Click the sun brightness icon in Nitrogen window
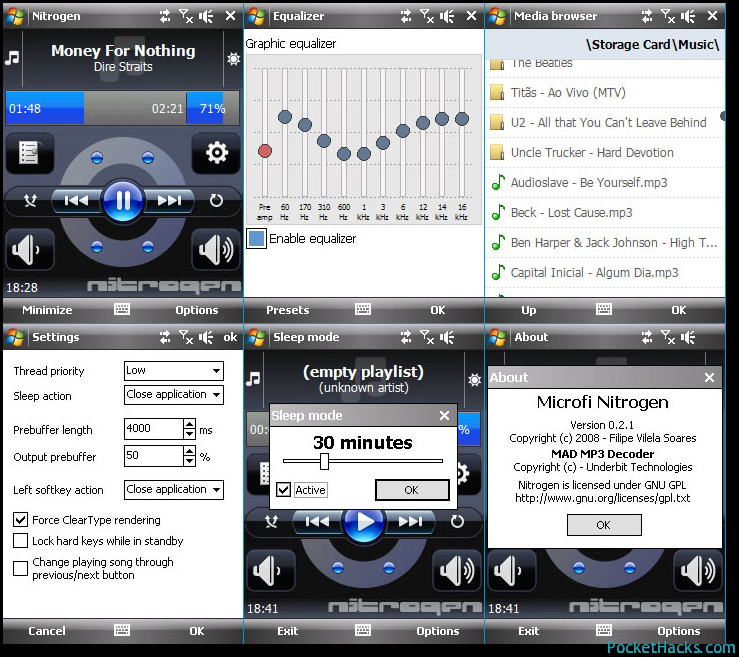This screenshot has height=657, width=739. pos(233,59)
